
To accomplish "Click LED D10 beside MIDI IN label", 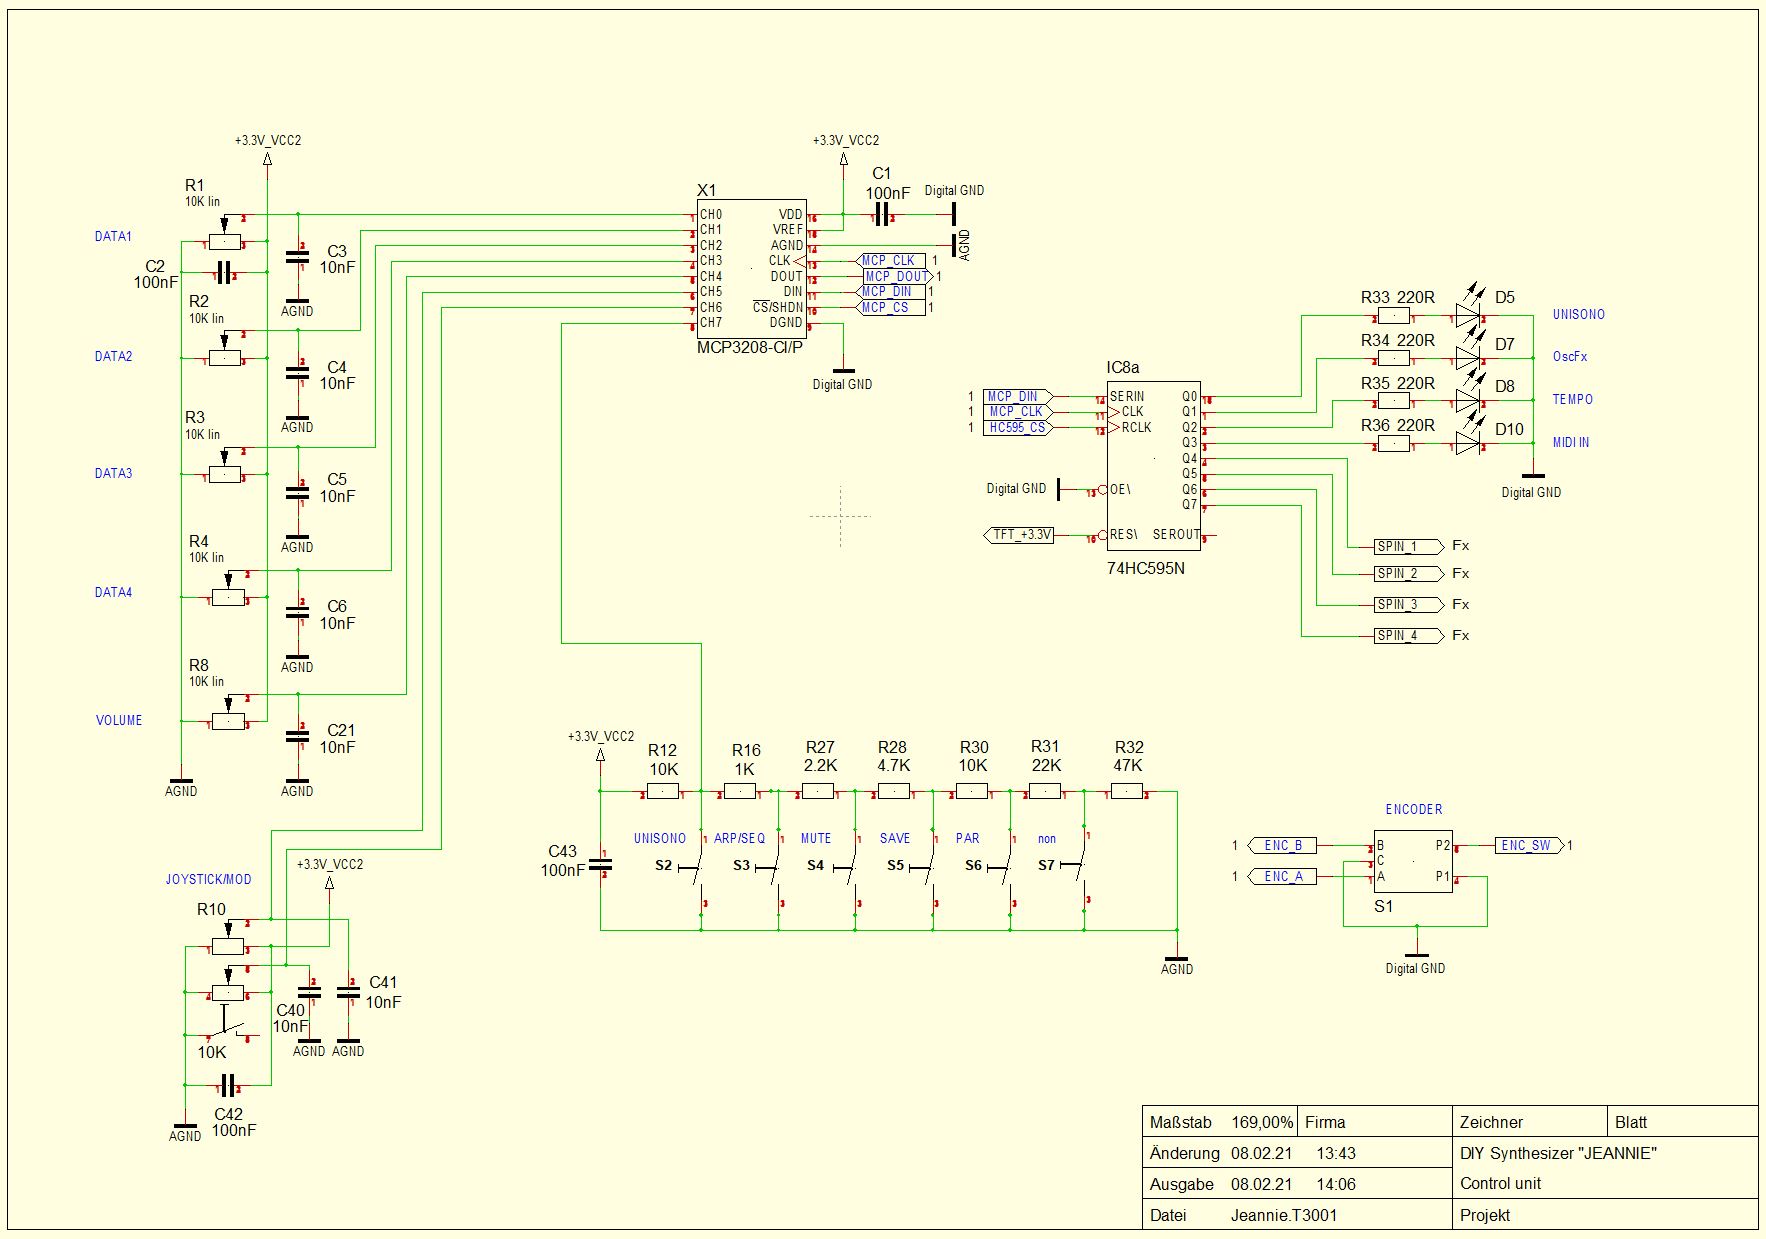I will point(1467,443).
